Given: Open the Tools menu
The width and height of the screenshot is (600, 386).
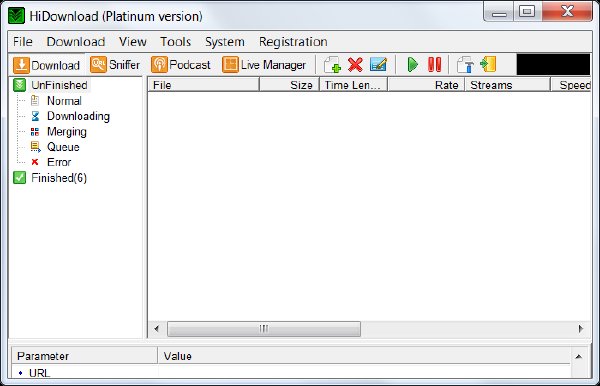Looking at the screenshot, I should point(175,41).
